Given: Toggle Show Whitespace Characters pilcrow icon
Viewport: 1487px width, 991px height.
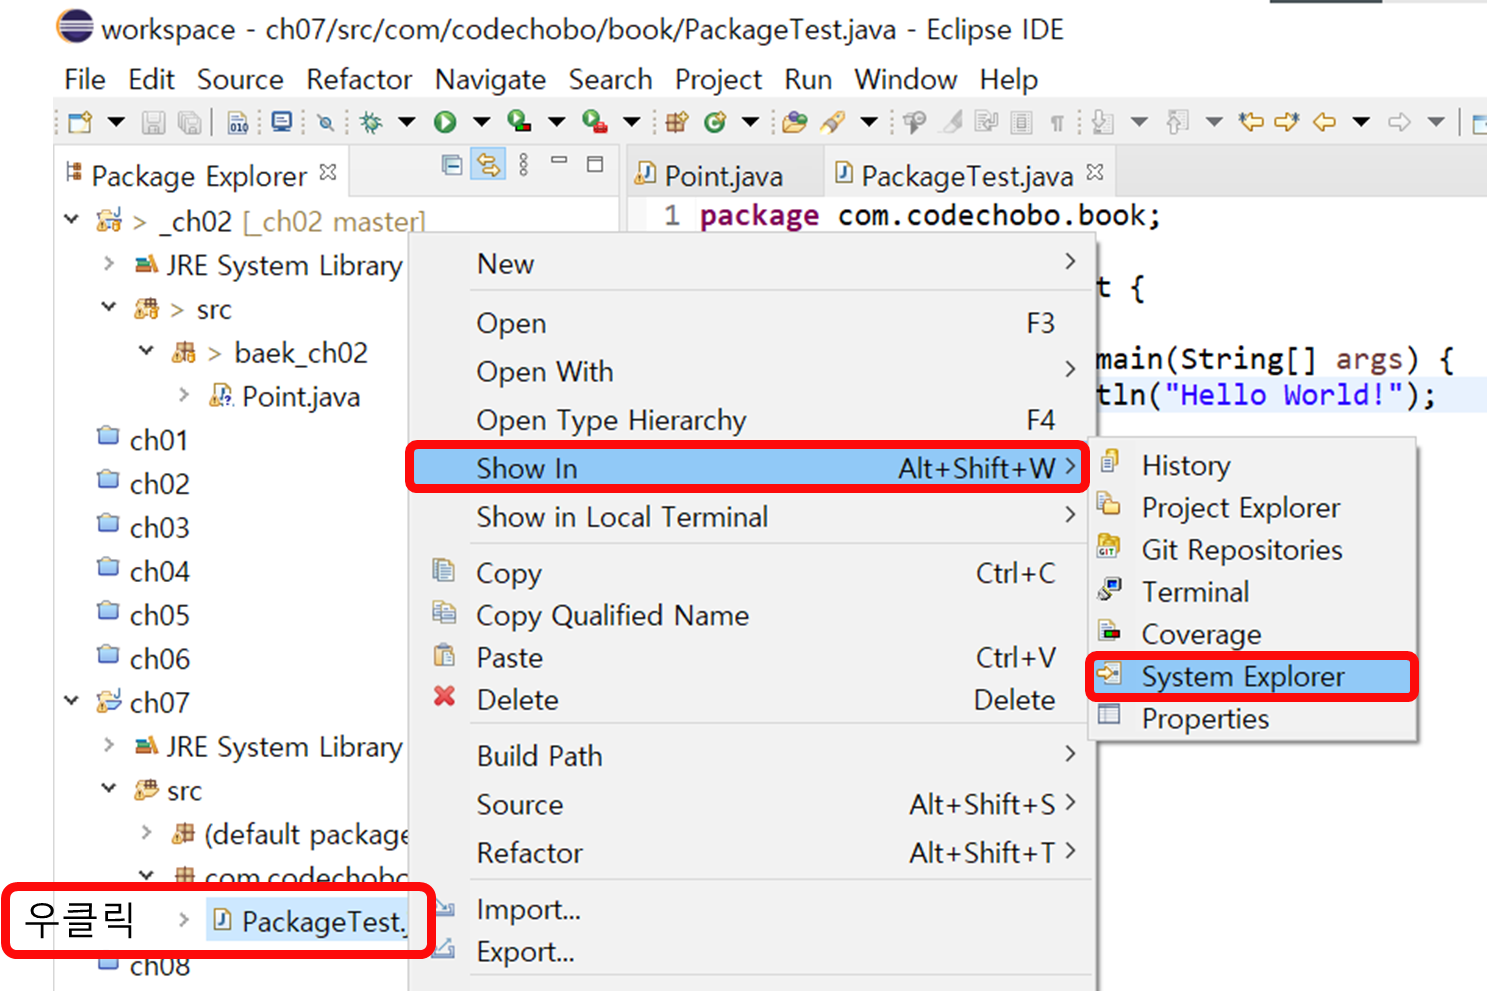Looking at the screenshot, I should tap(1057, 123).
